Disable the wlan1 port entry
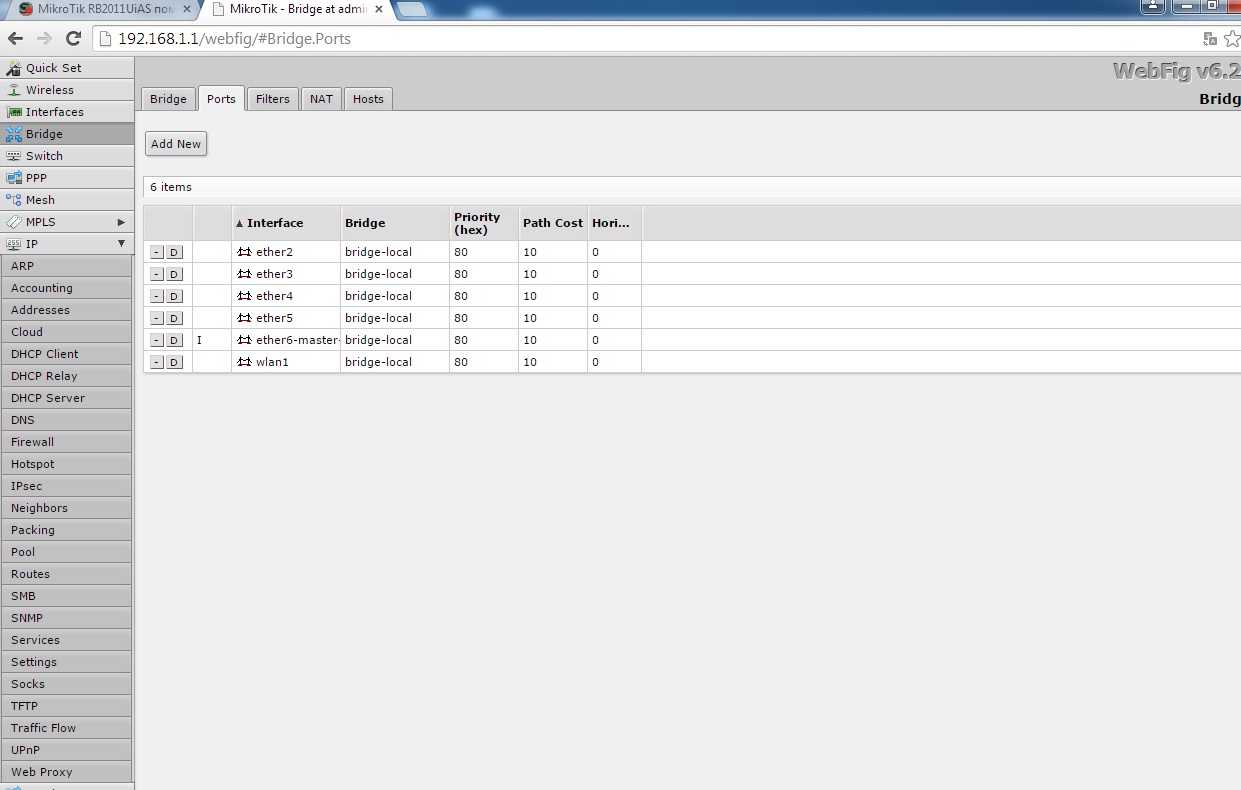 click(174, 362)
